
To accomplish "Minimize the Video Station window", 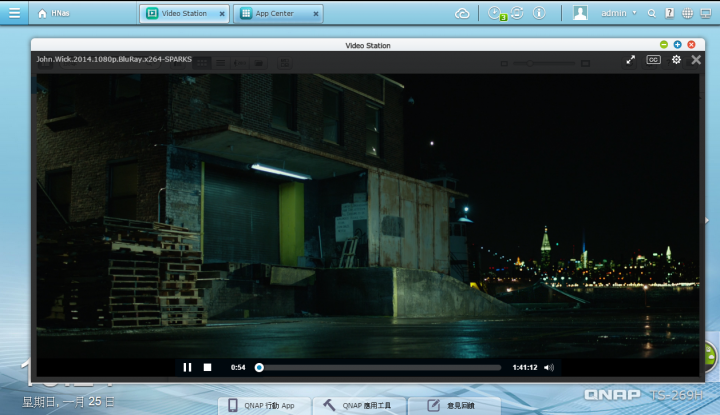I will tap(664, 45).
